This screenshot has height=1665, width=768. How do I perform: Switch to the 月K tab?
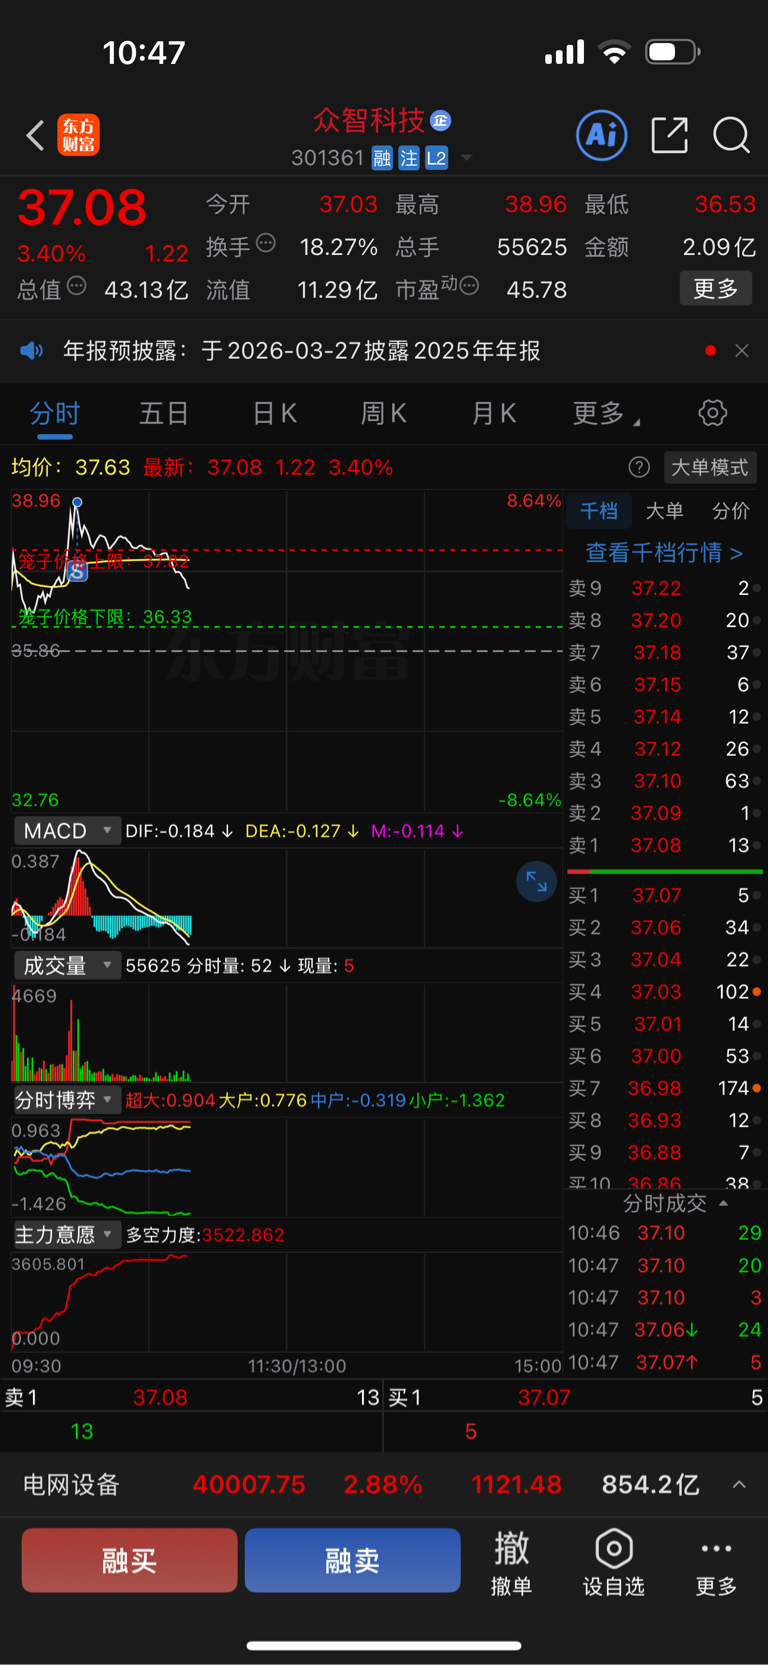point(494,413)
